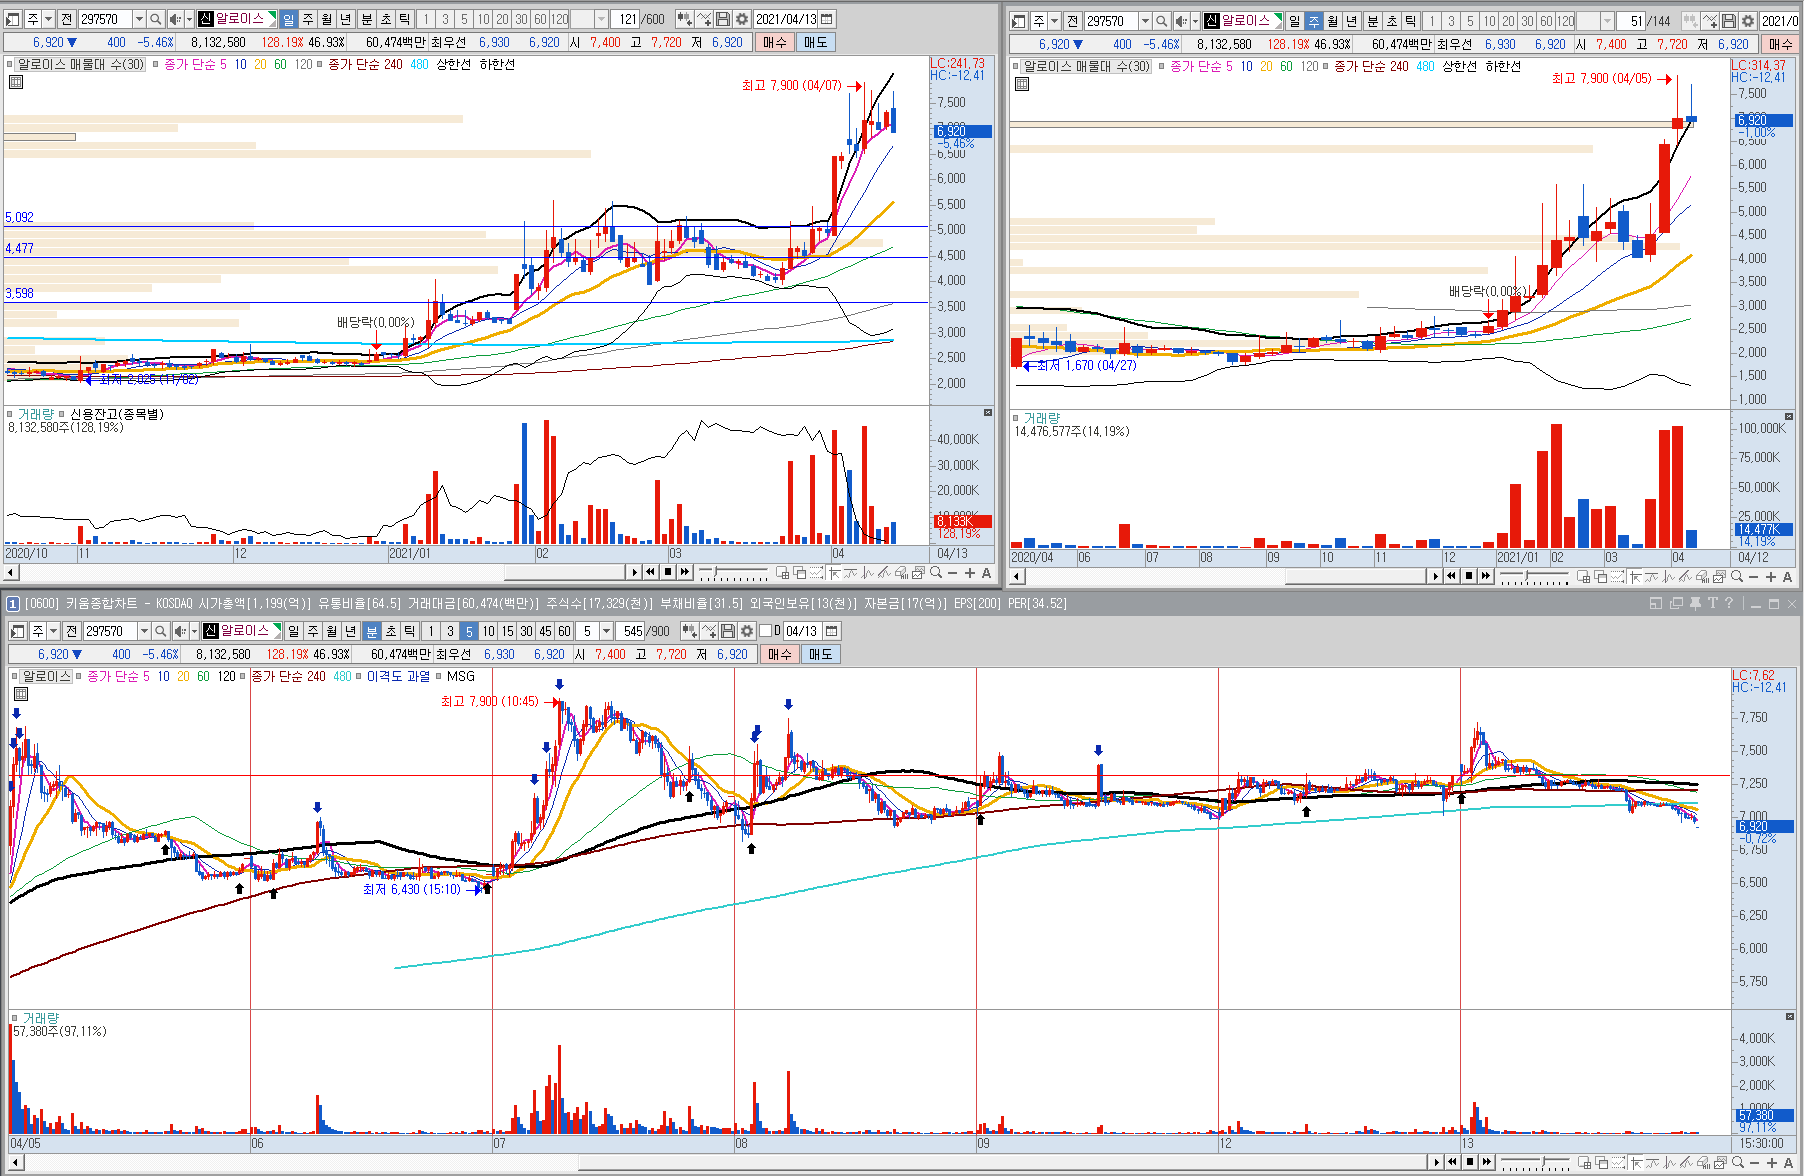Select 30-minute interval button in bottom chart
The height and width of the screenshot is (1176, 1804).
[x=526, y=631]
